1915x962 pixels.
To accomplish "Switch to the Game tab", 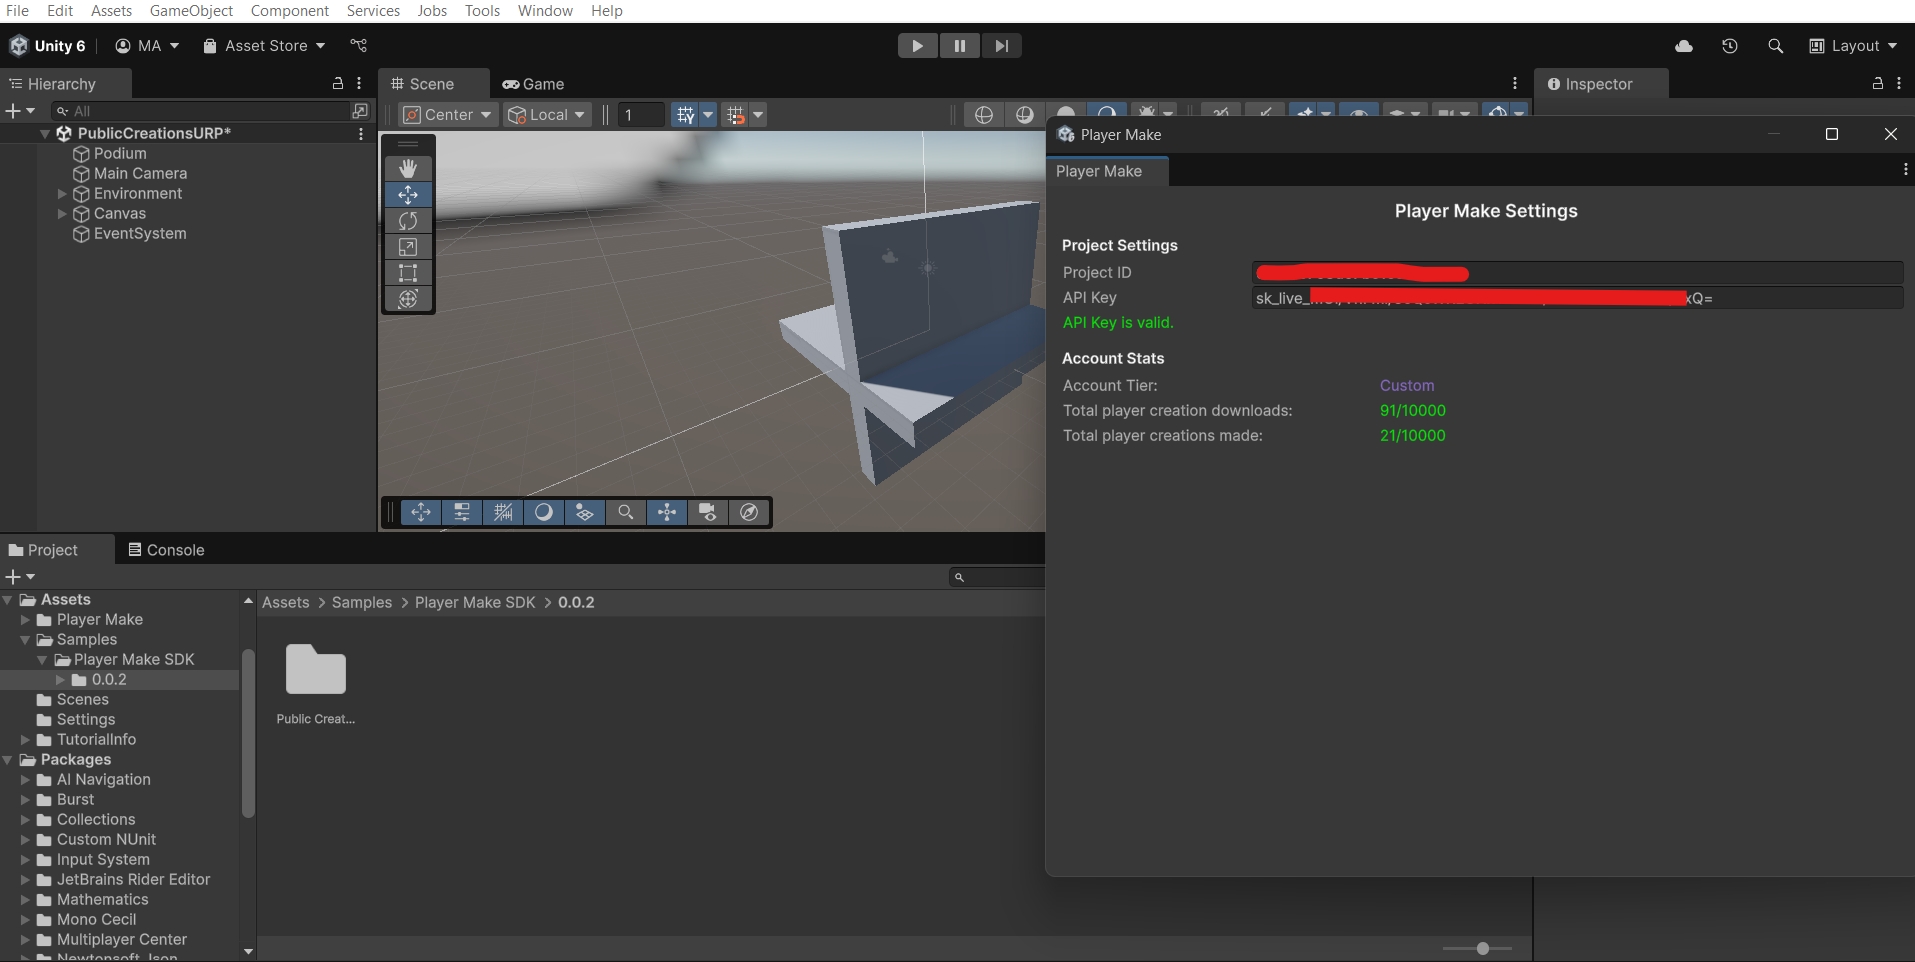I will pos(534,84).
